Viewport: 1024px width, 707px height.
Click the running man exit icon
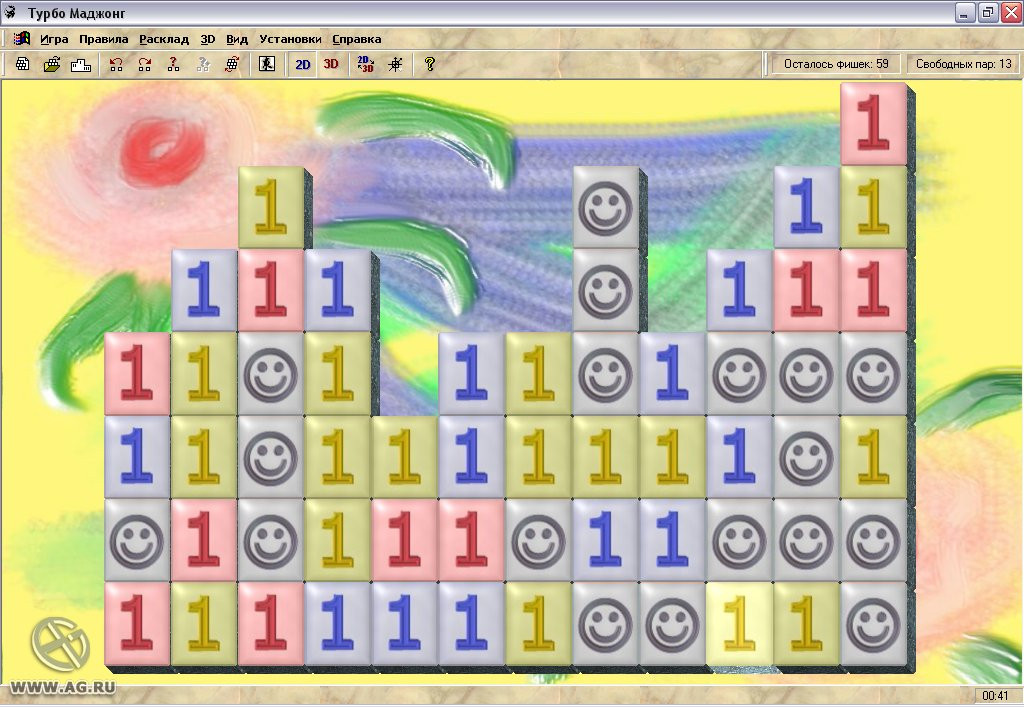point(267,64)
